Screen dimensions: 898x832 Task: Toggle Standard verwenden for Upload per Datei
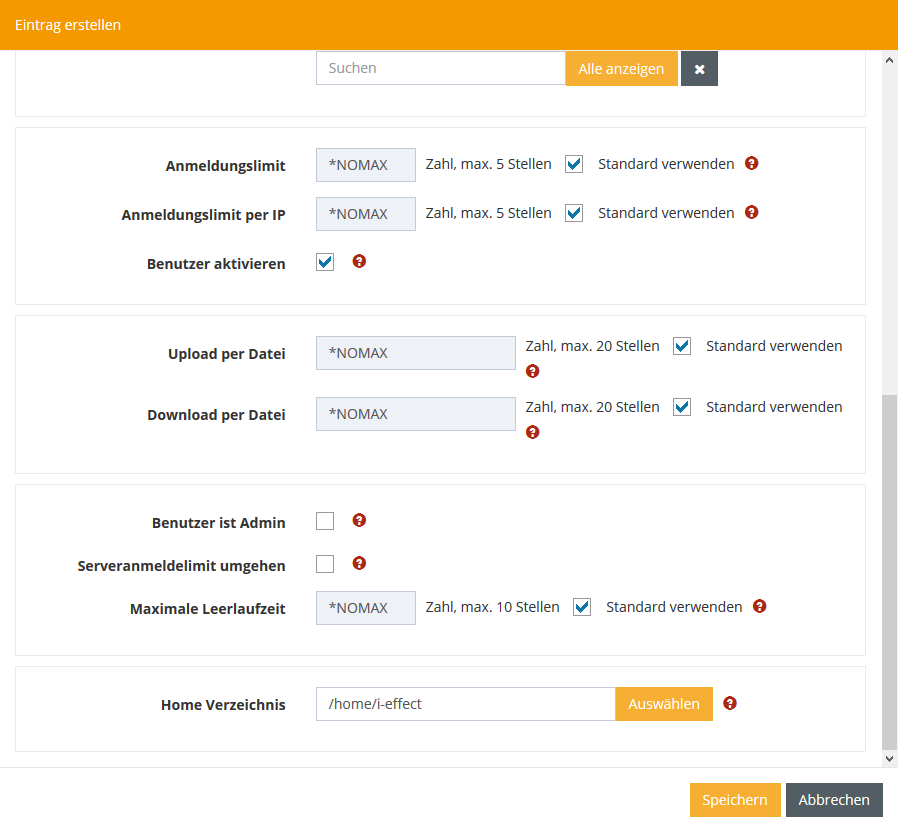682,347
